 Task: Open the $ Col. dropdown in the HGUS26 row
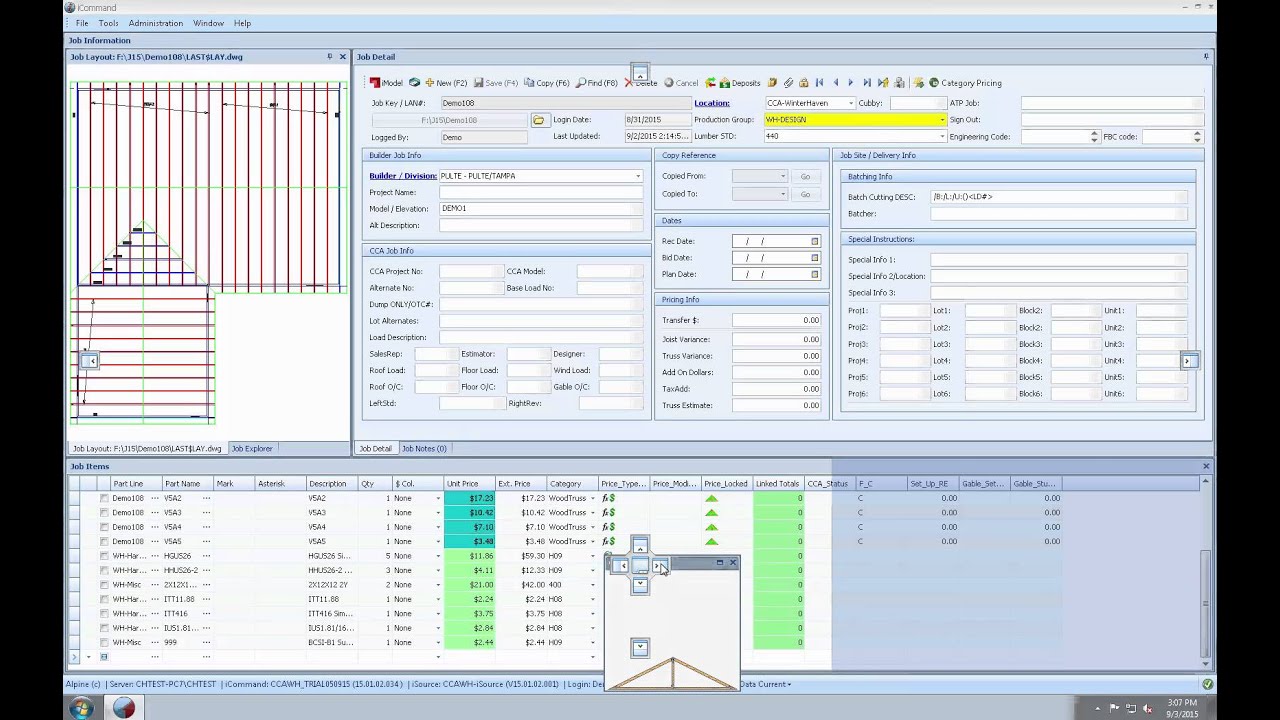coord(437,556)
